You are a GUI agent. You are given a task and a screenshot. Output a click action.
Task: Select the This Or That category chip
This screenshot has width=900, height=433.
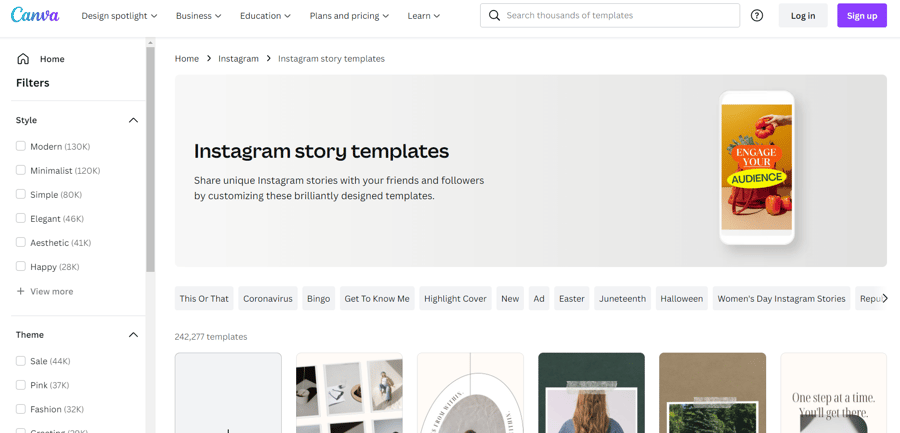click(x=204, y=299)
